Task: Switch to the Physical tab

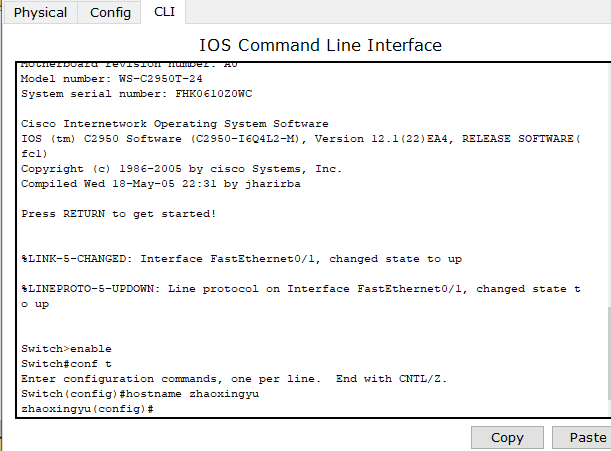Action: (x=40, y=12)
